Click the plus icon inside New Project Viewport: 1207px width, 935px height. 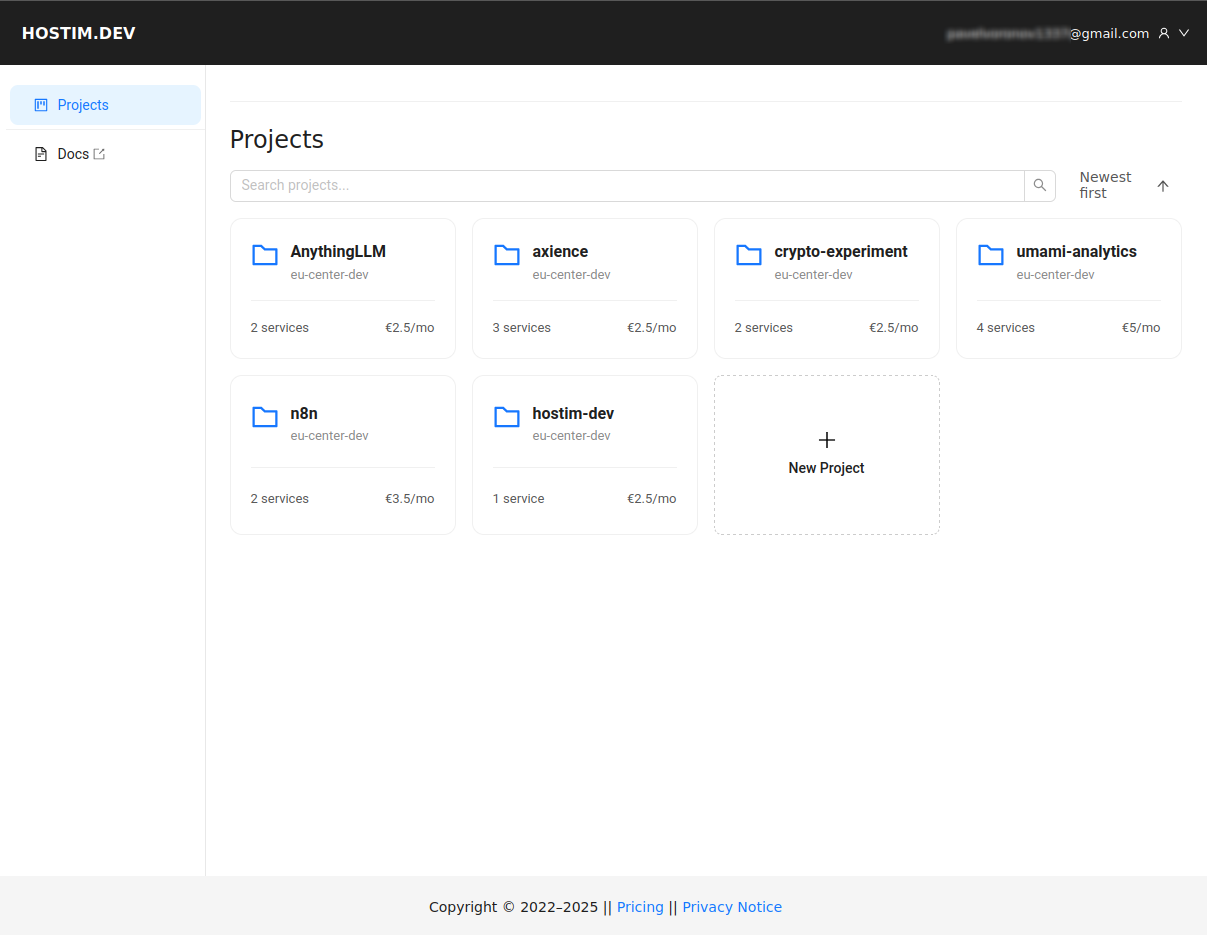[826, 439]
